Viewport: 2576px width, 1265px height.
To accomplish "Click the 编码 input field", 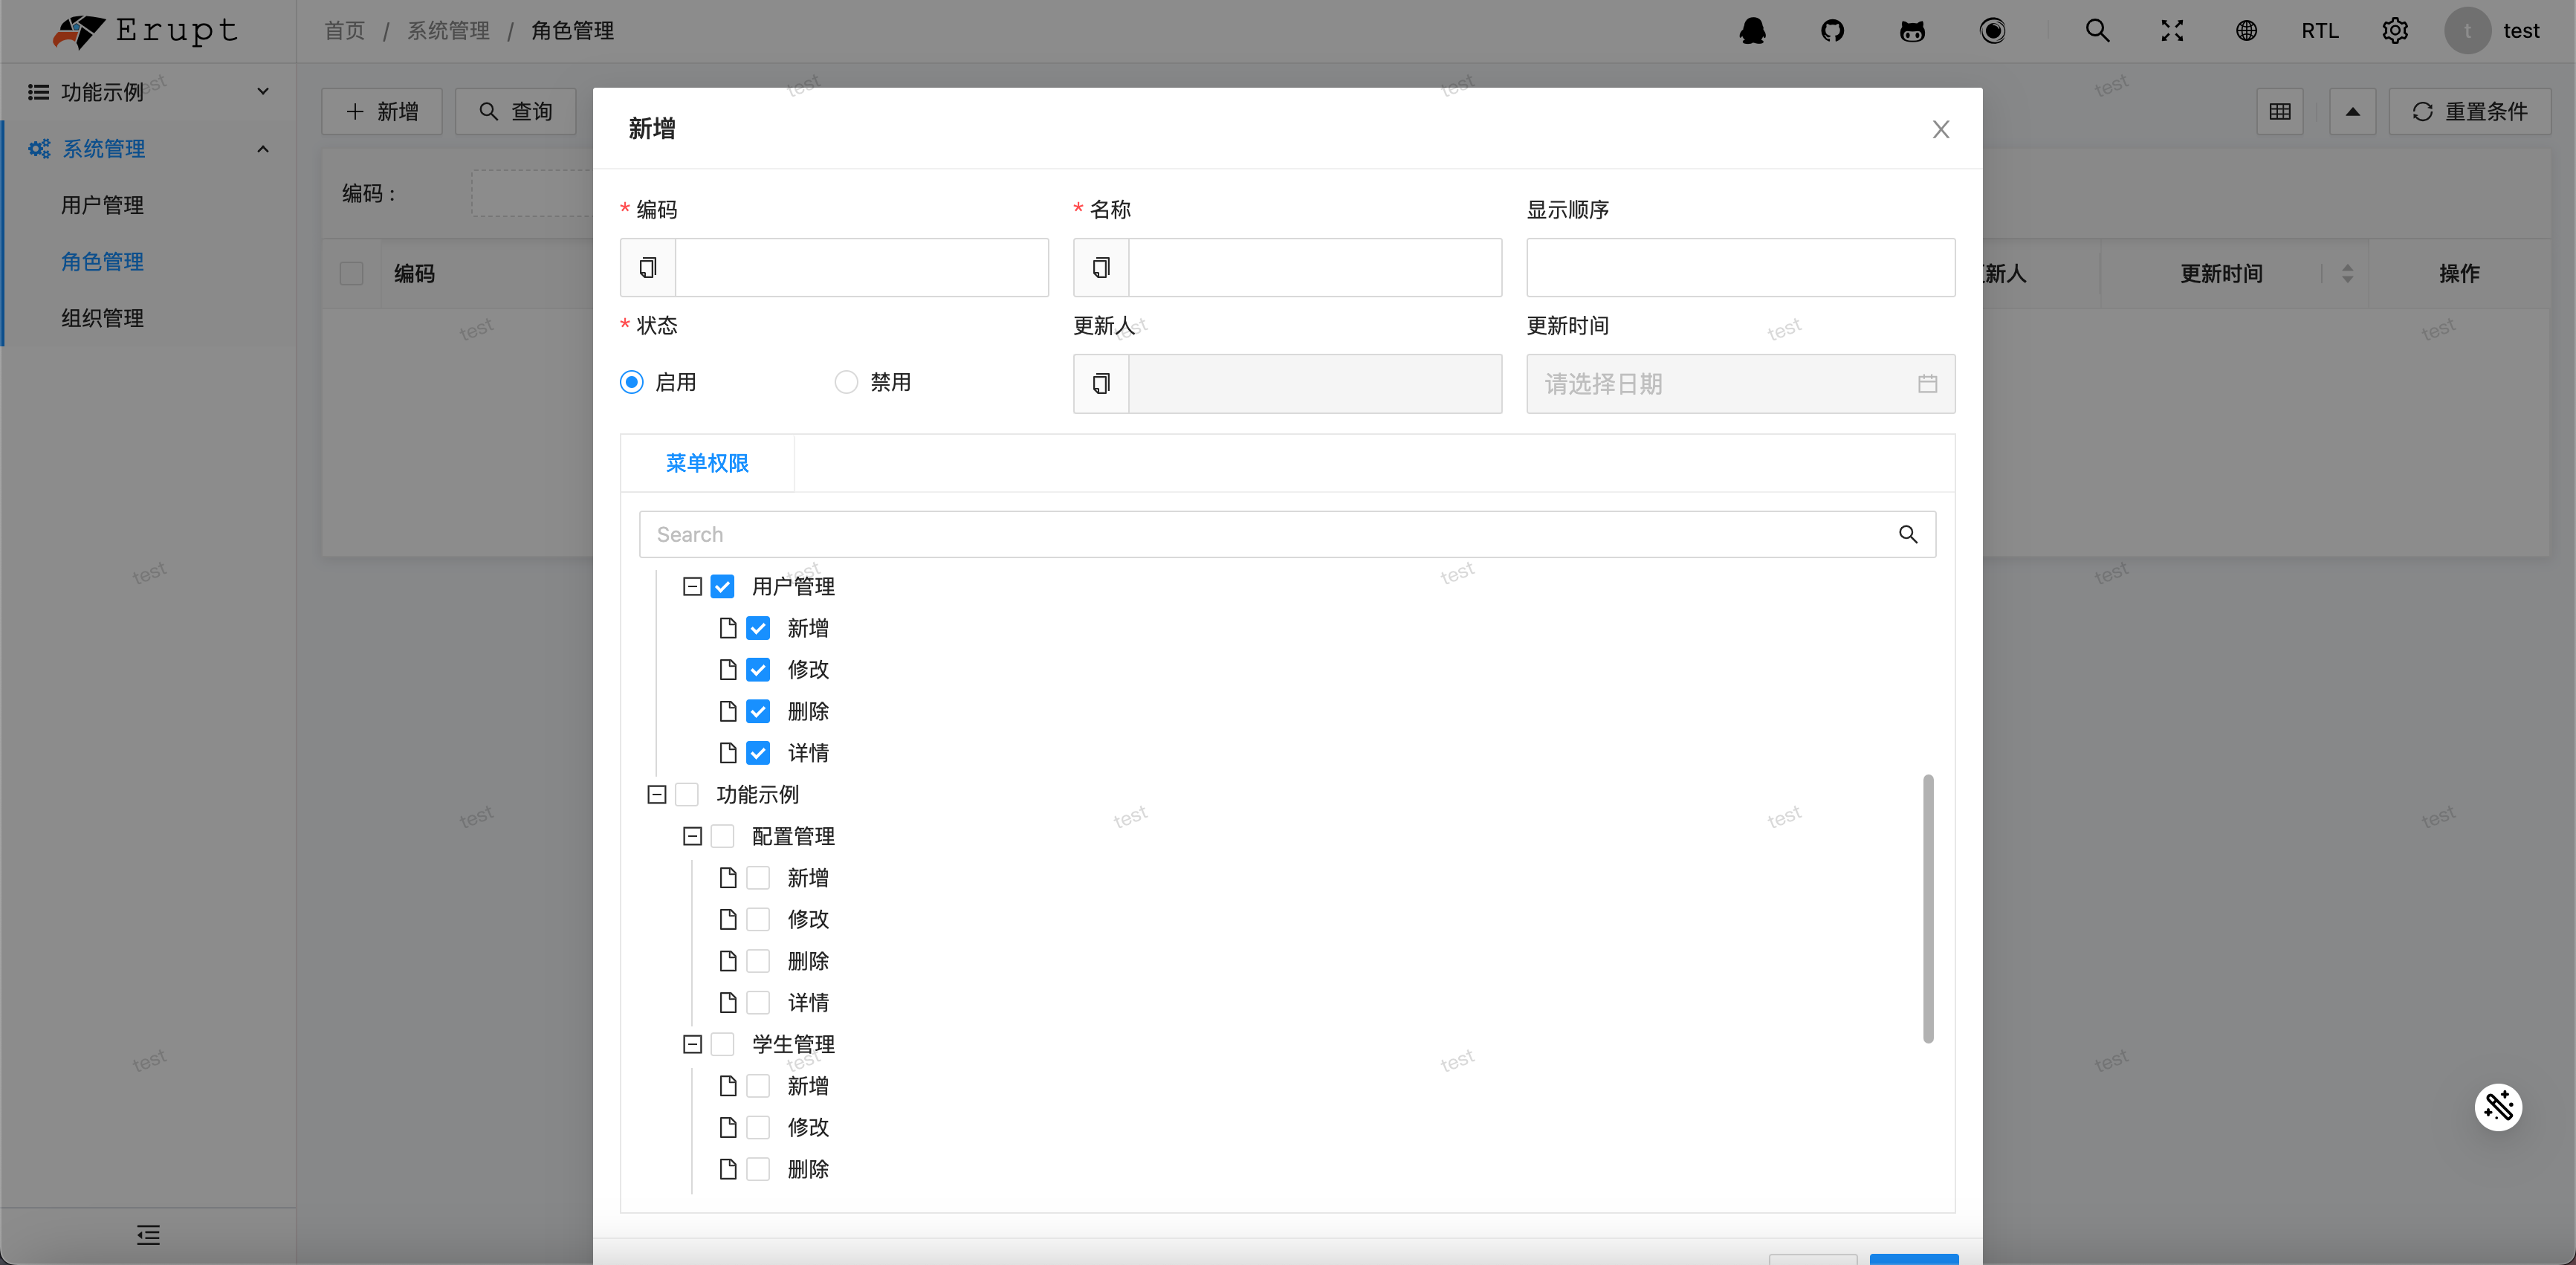I will 862,268.
